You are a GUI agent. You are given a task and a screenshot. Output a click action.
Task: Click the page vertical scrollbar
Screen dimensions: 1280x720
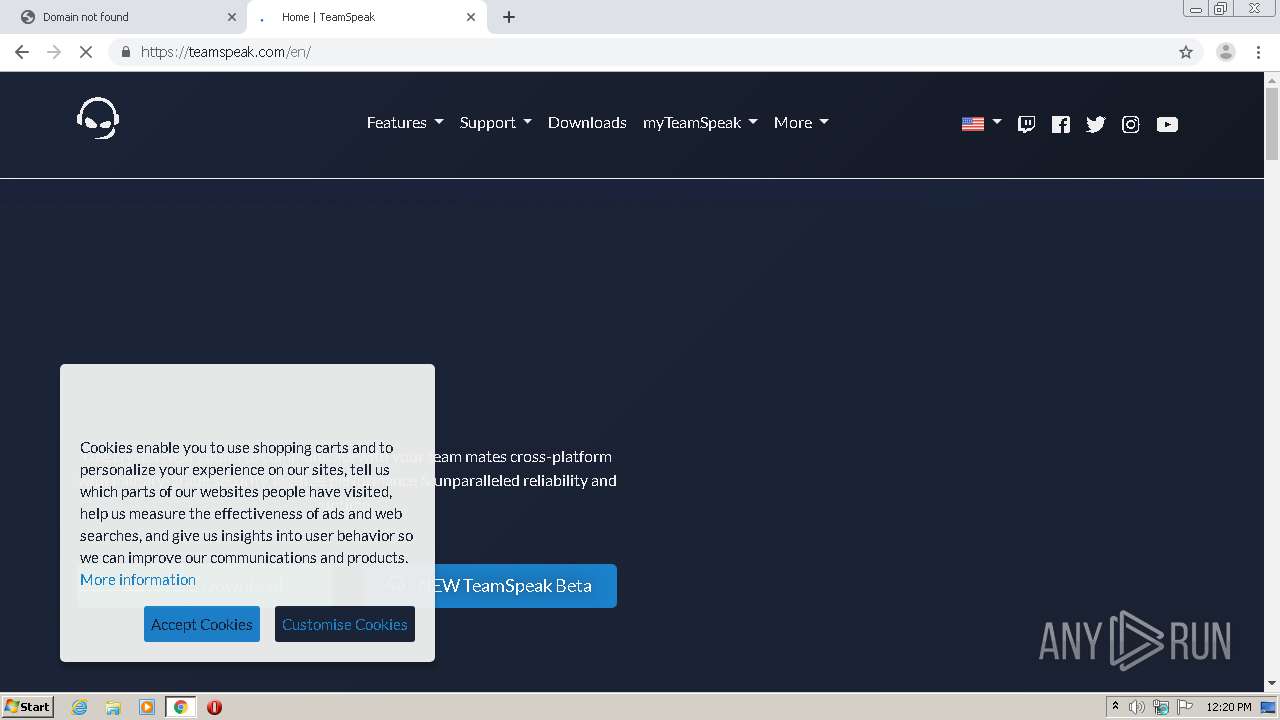click(1272, 123)
